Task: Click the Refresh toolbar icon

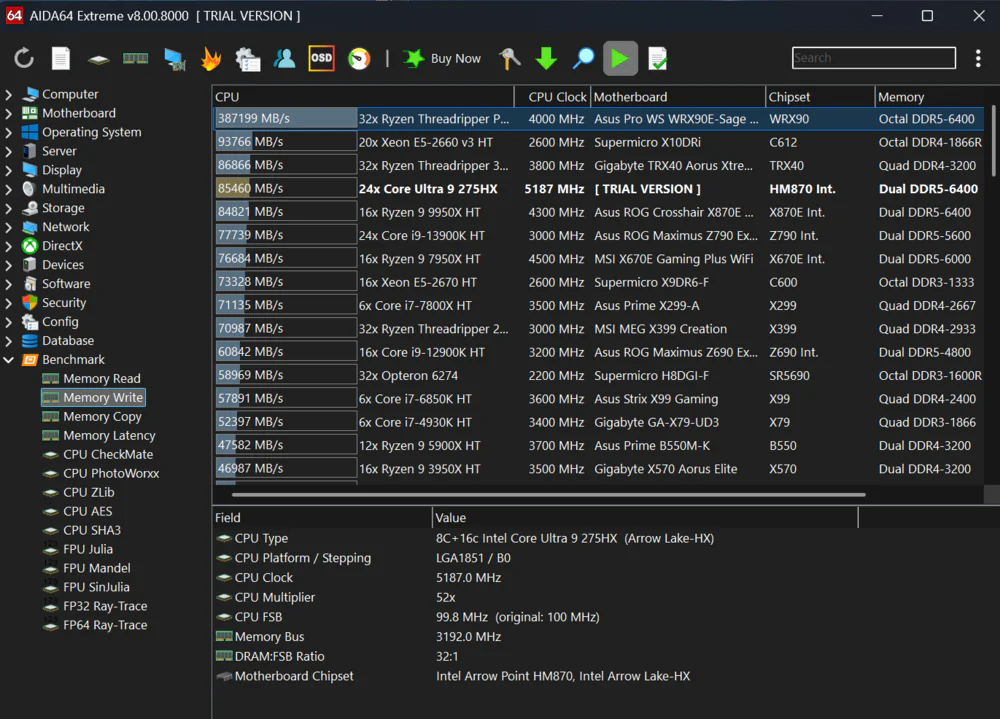Action: pyautogui.click(x=24, y=59)
